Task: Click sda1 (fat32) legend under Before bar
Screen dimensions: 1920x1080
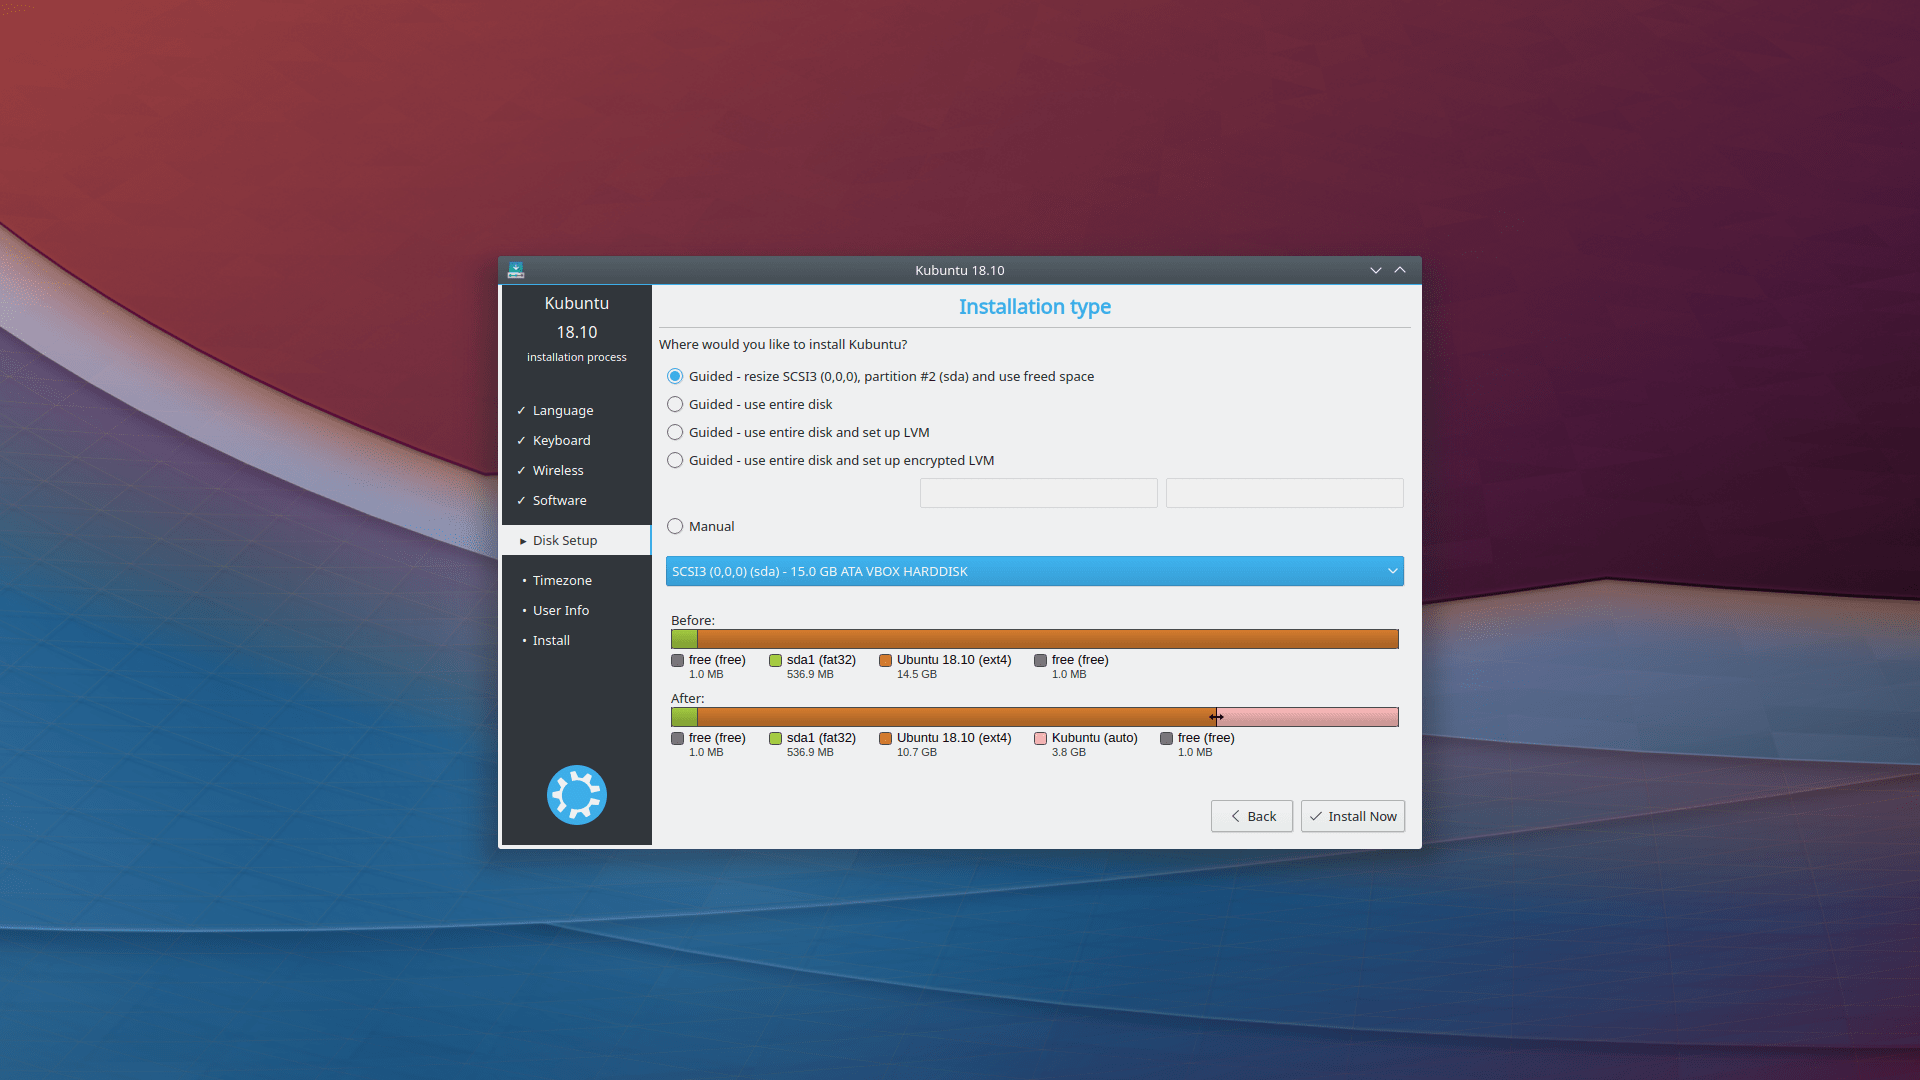Action: [813, 666]
